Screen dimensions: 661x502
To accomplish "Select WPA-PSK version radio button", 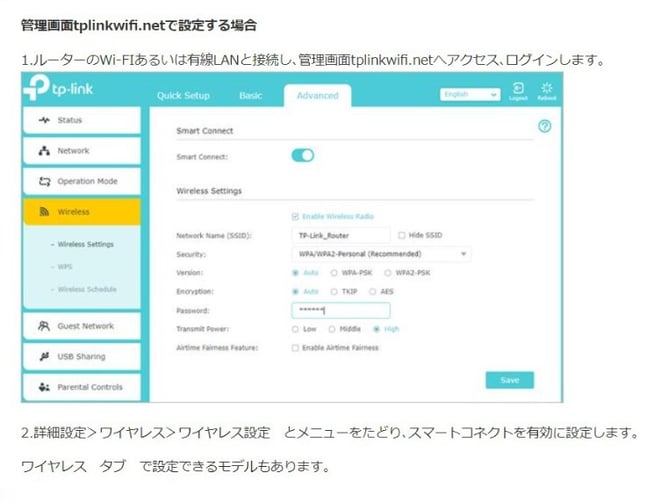I will [x=333, y=273].
